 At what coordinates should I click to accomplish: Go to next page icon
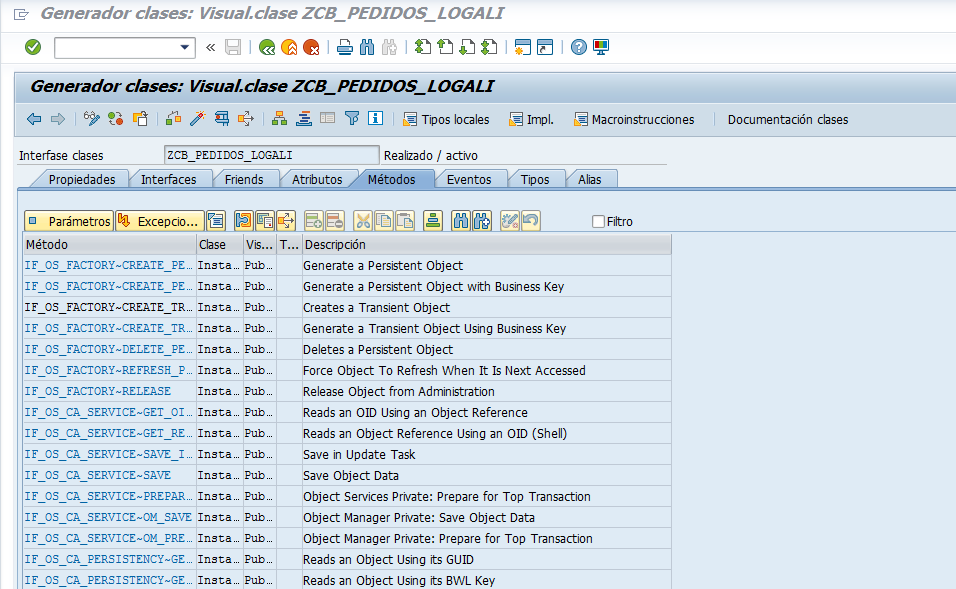pyautogui.click(x=467, y=47)
